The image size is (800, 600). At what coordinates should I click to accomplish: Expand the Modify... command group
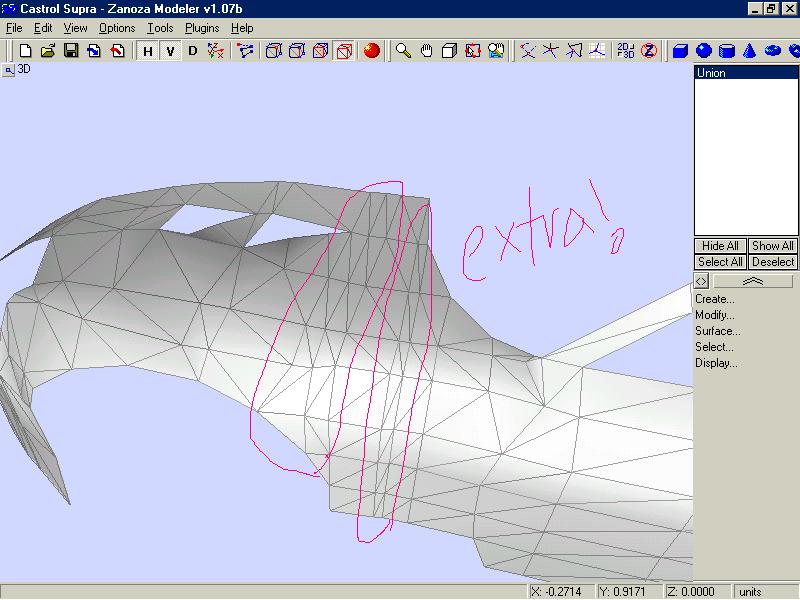pos(714,315)
